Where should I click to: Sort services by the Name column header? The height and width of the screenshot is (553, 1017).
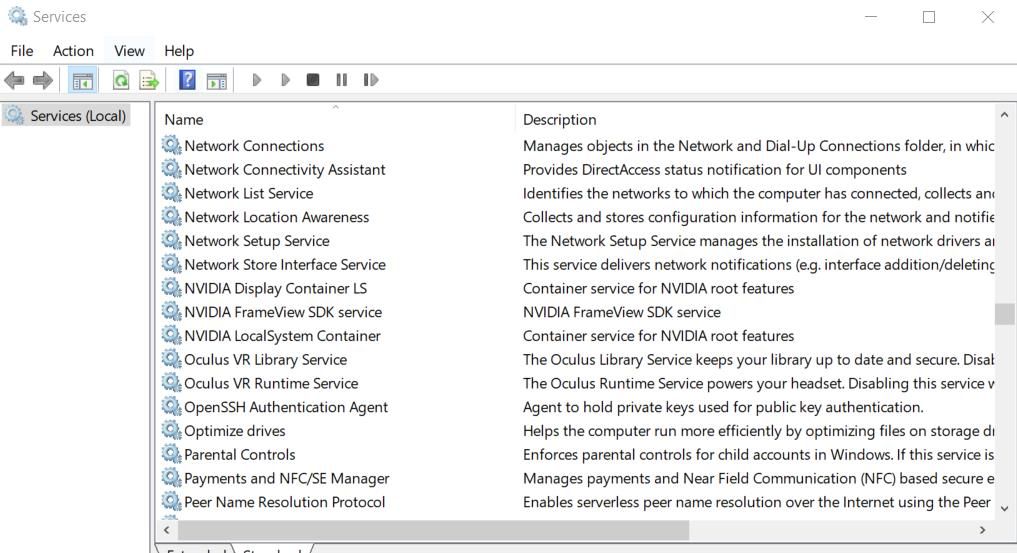pos(184,119)
